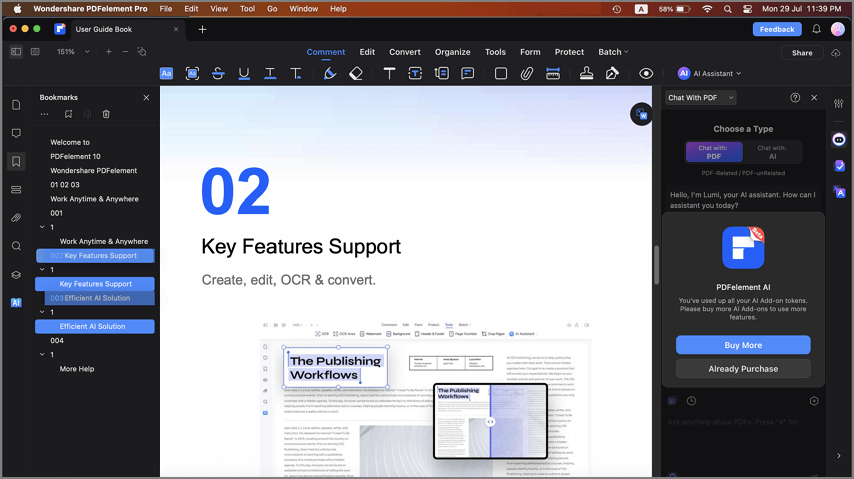
Task: Open properties sliders panel on right edge
Action: 839,104
